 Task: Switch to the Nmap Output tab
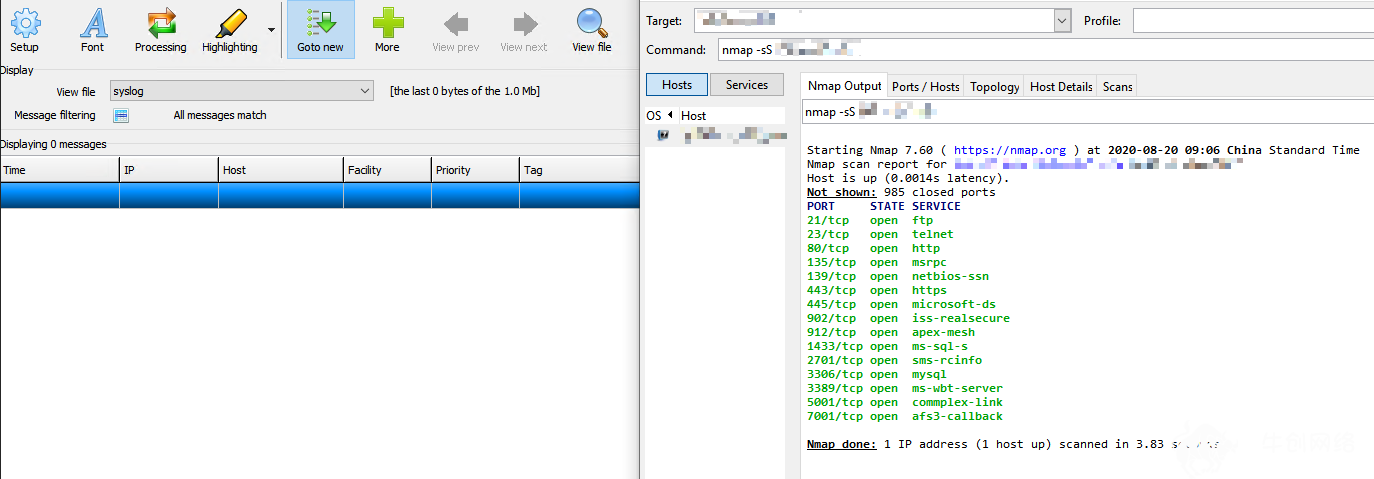(x=845, y=86)
